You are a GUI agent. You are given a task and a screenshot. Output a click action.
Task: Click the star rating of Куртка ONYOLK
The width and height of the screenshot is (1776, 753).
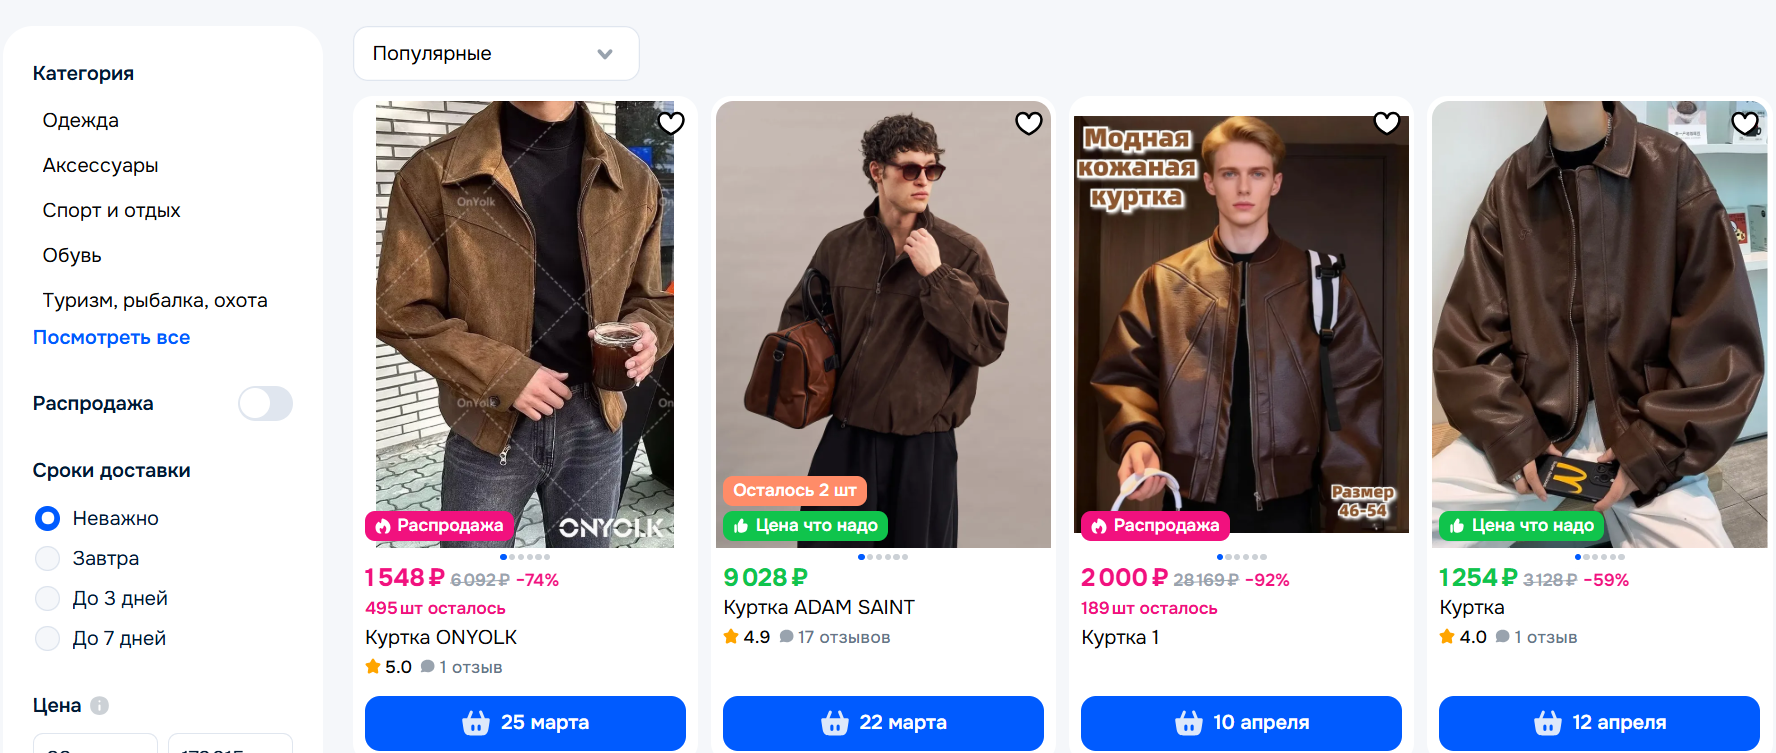coord(388,667)
